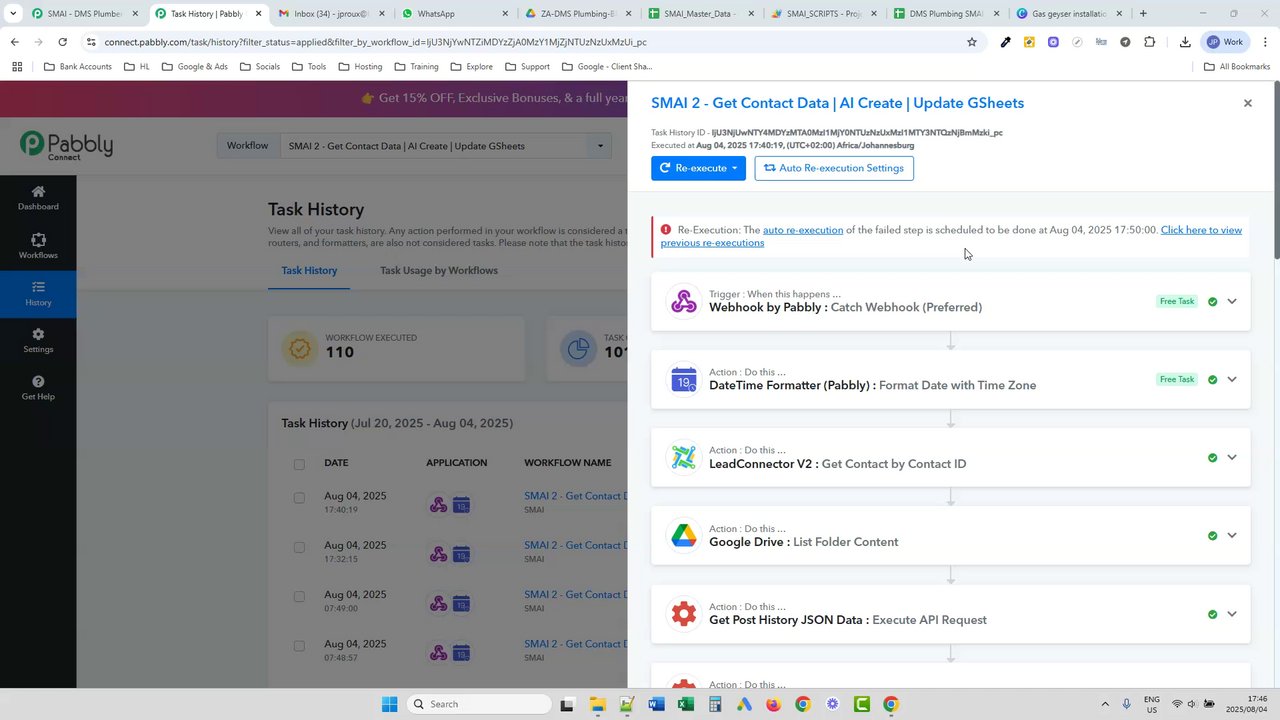The height and width of the screenshot is (720, 1280).
Task: Open Windows Start menu
Action: pos(389,704)
